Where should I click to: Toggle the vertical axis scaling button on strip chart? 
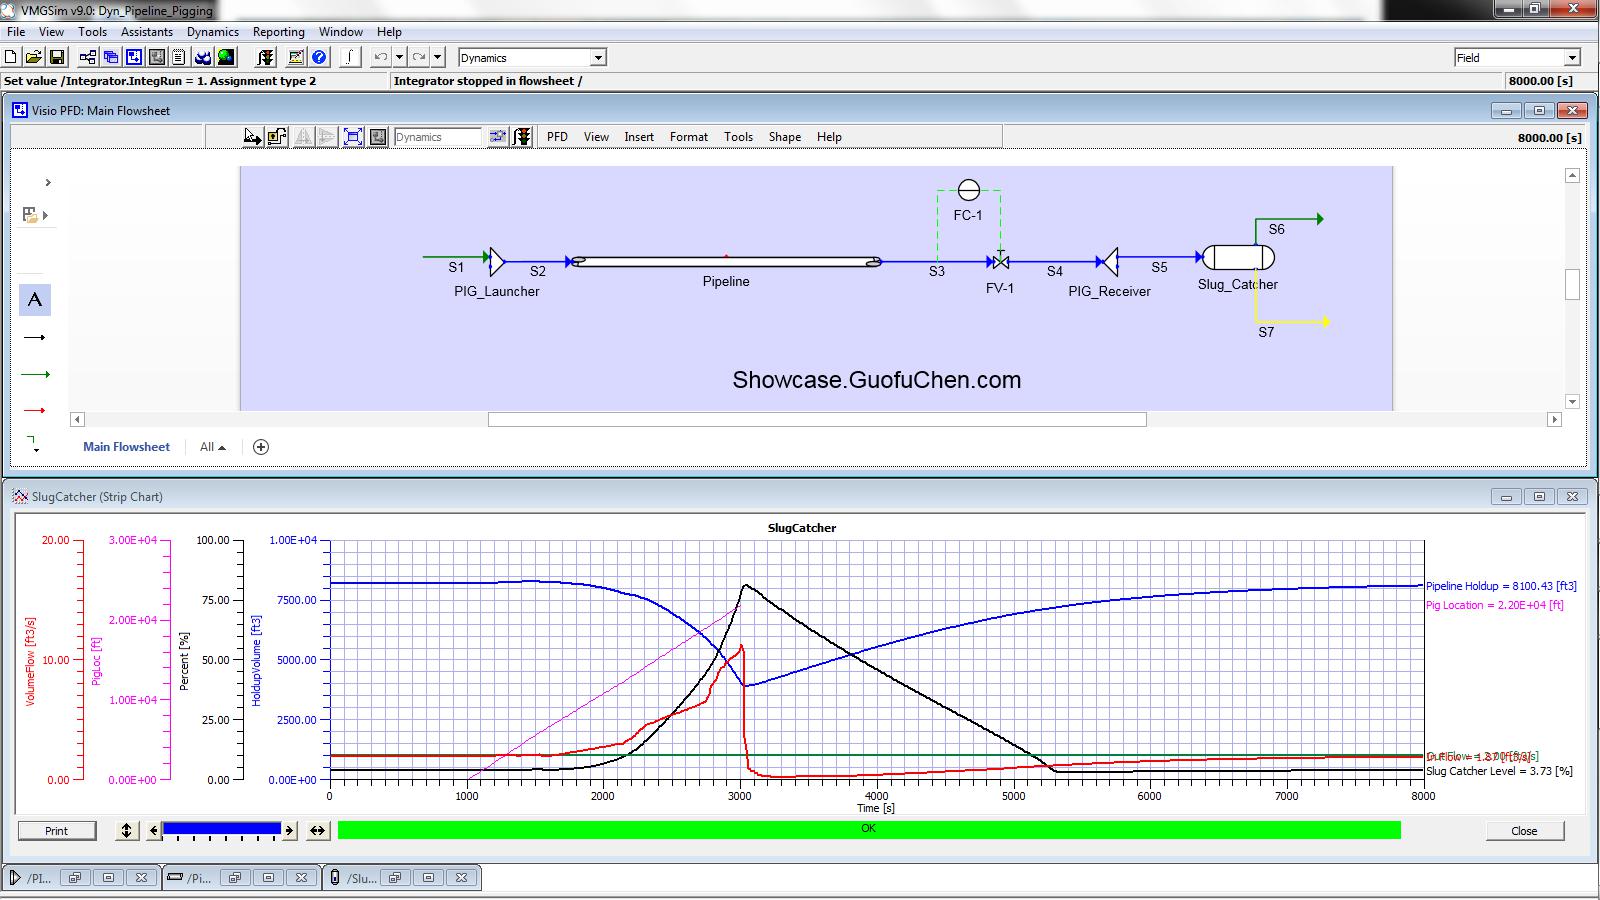pos(126,830)
